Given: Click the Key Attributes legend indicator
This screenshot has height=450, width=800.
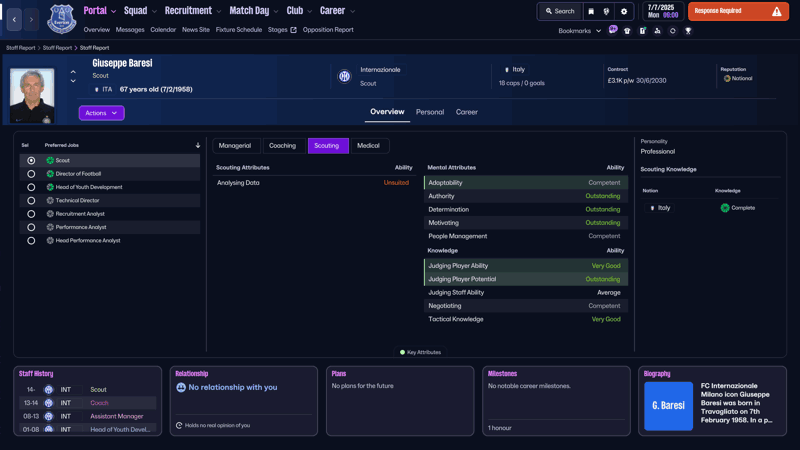Looking at the screenshot, I should (x=402, y=352).
